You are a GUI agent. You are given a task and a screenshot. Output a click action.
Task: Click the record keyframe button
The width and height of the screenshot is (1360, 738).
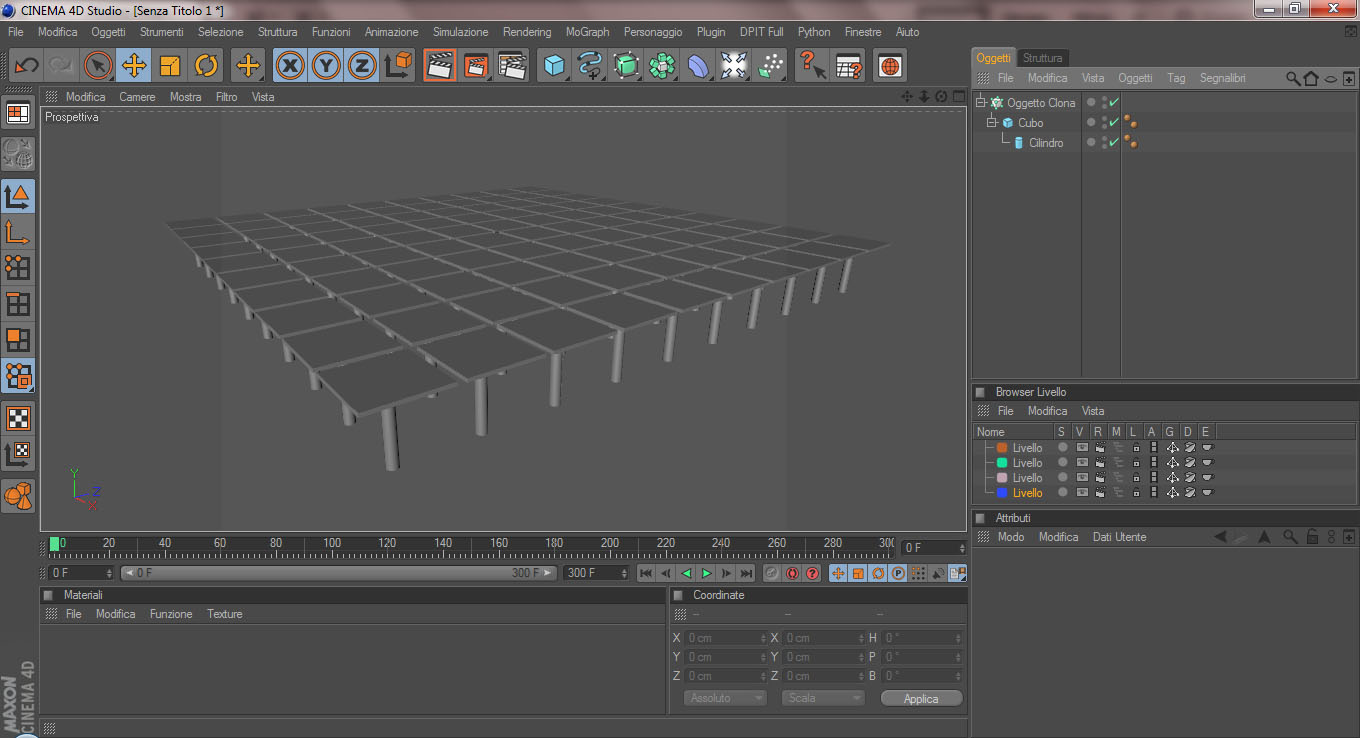[x=771, y=573]
